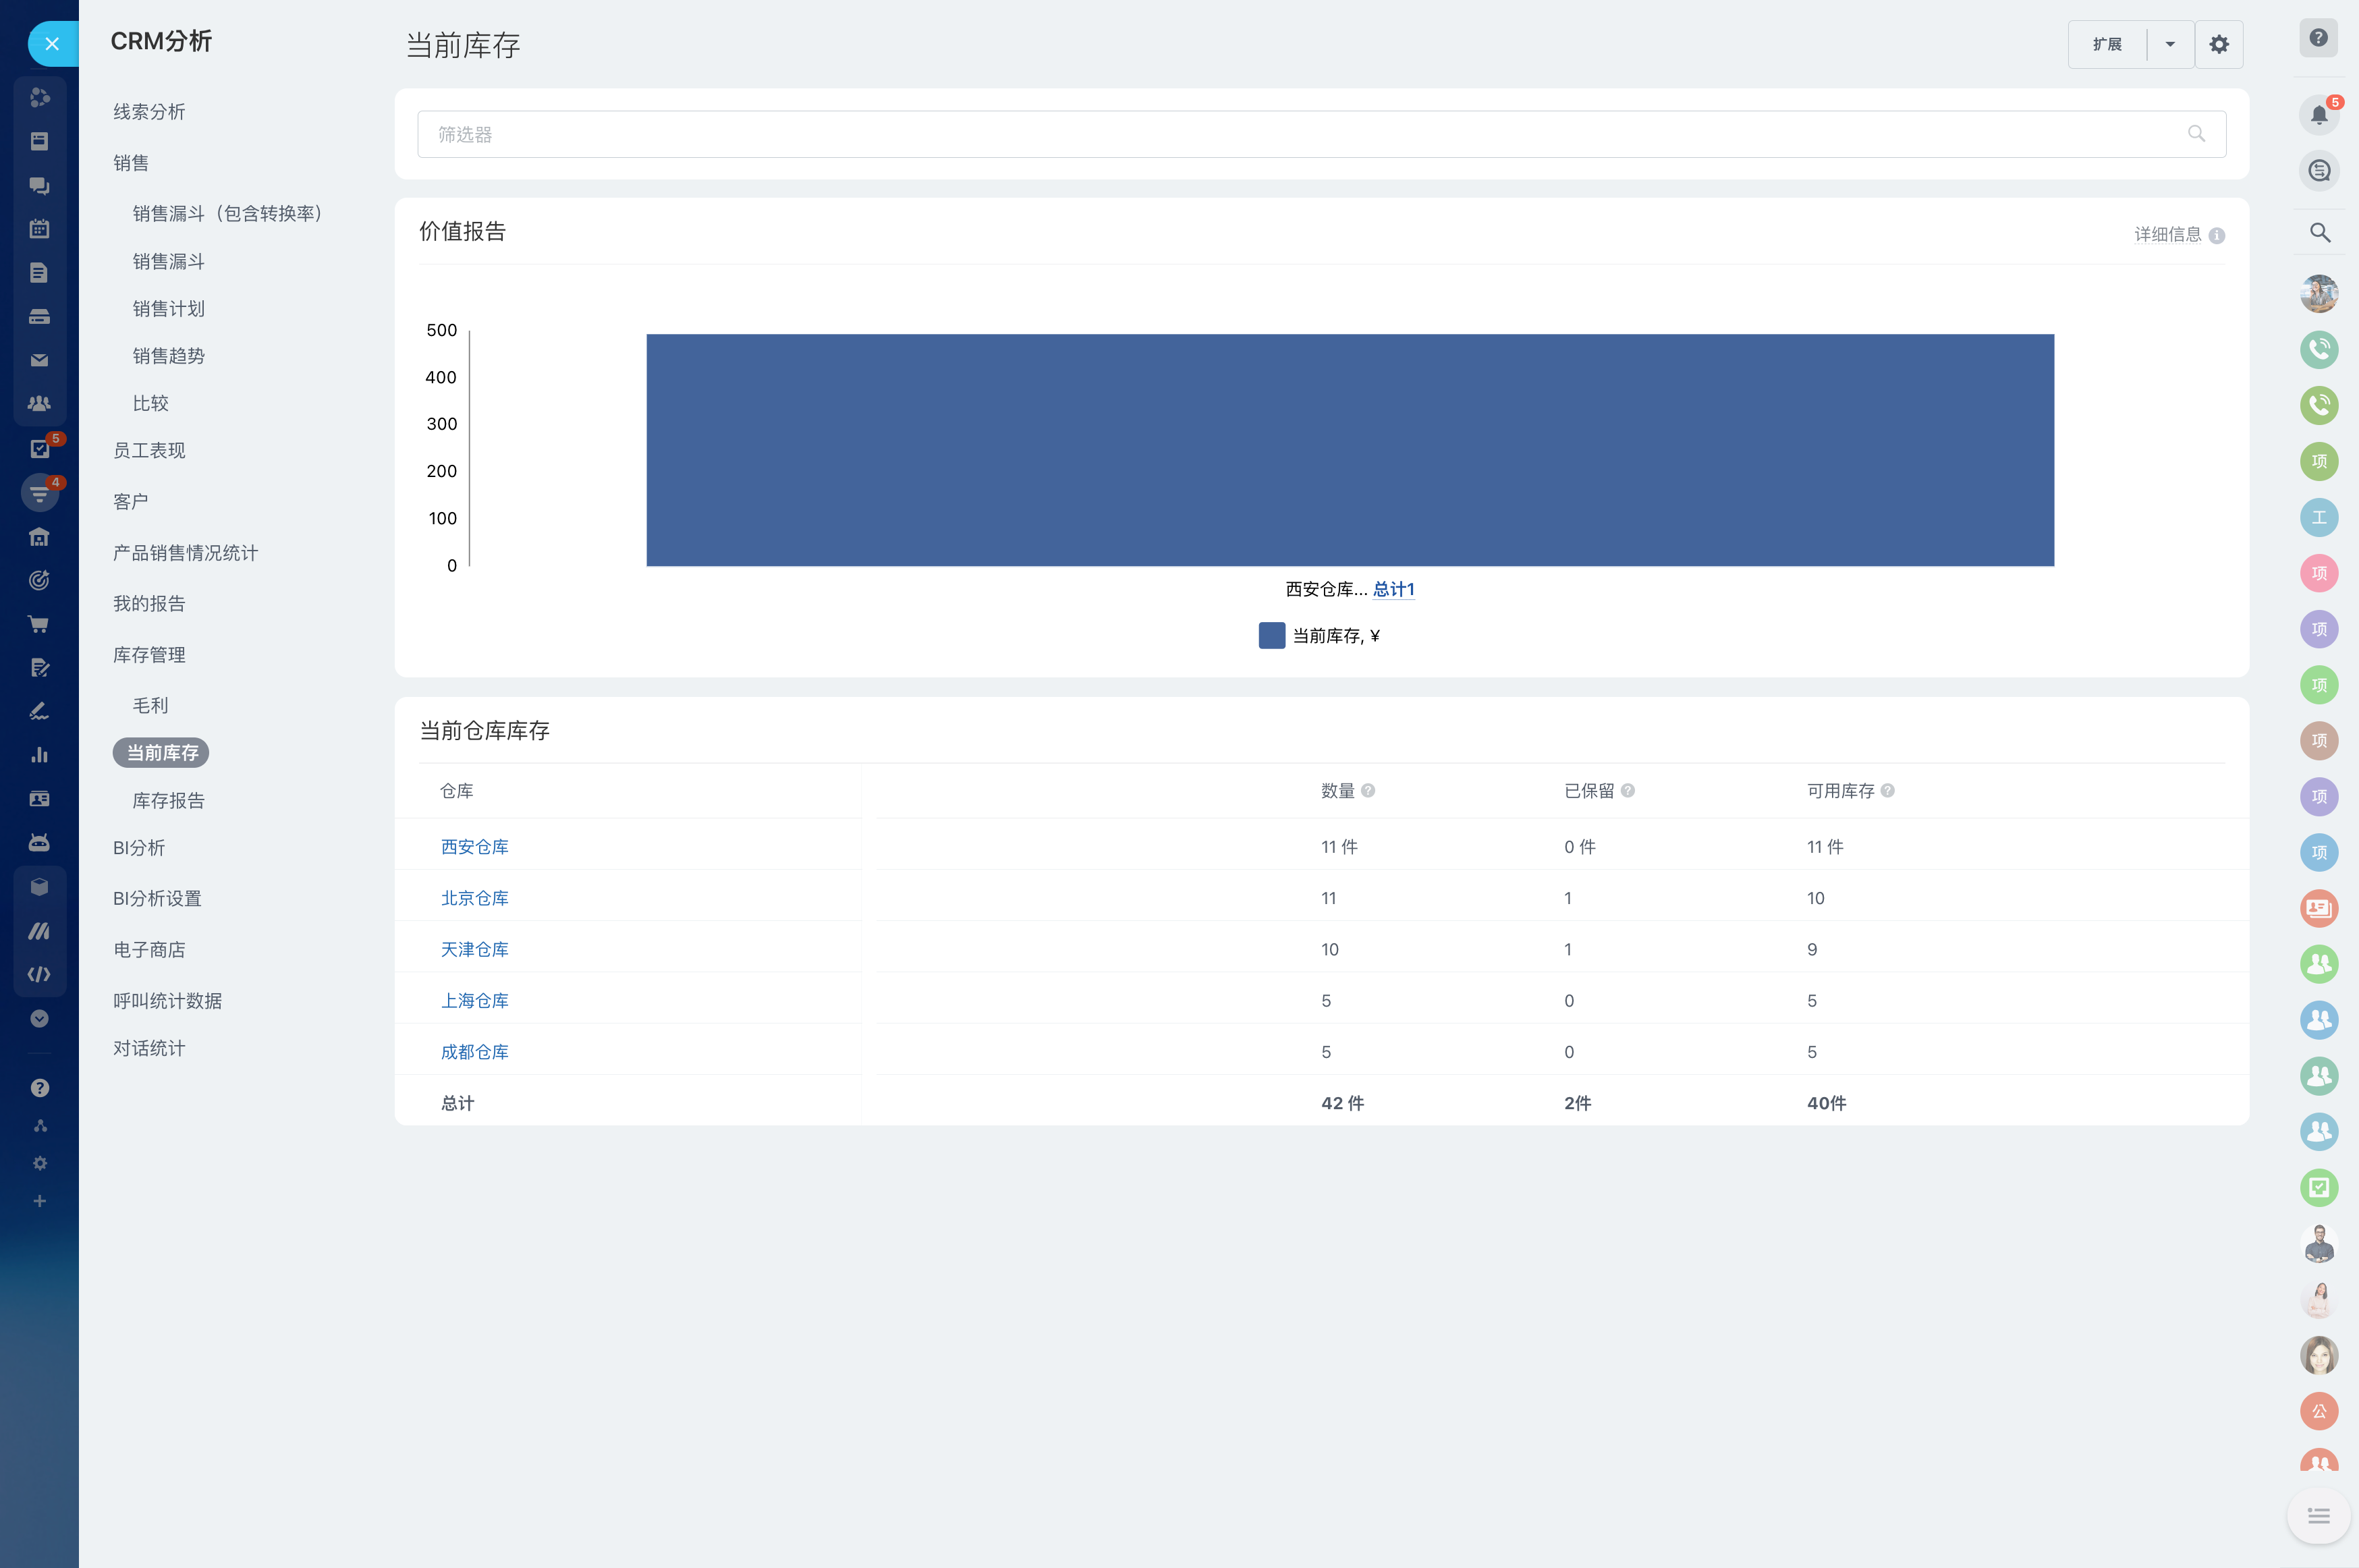Screen dimensions: 2359x1568
Task: Open the calendar icon in left sidebar
Action: (x=39, y=229)
